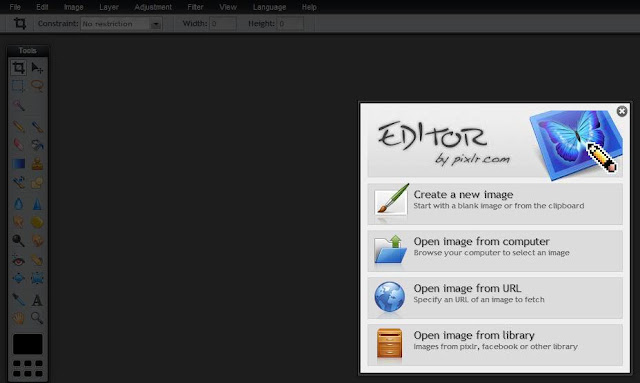Image resolution: width=640 pixels, height=383 pixels.
Task: Select the Marquee selection tool
Action: pyautogui.click(x=18, y=86)
